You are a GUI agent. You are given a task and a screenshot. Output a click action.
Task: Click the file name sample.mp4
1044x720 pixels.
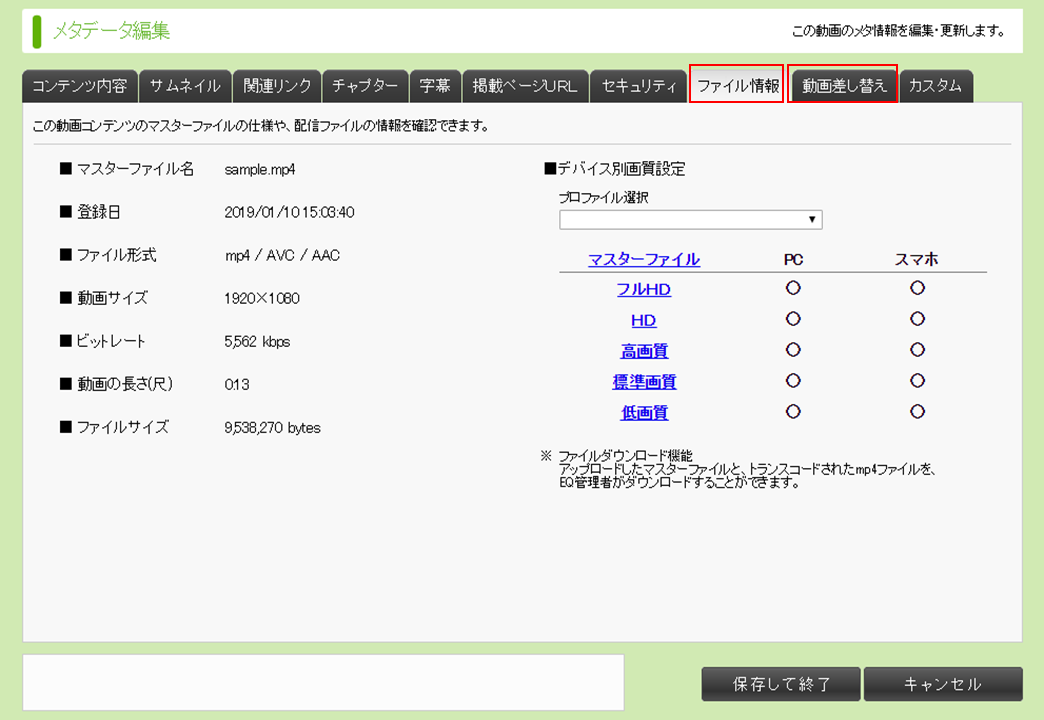coord(260,170)
